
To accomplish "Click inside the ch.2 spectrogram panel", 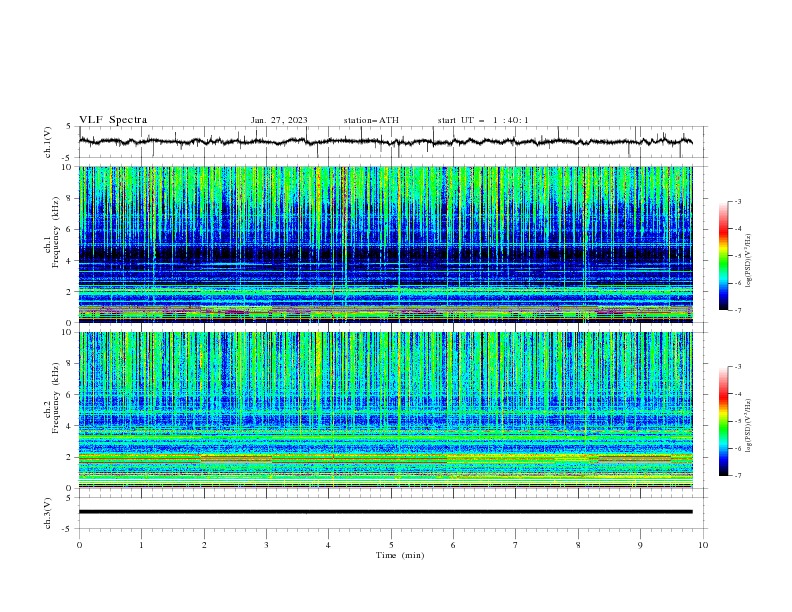I will [x=385, y=410].
